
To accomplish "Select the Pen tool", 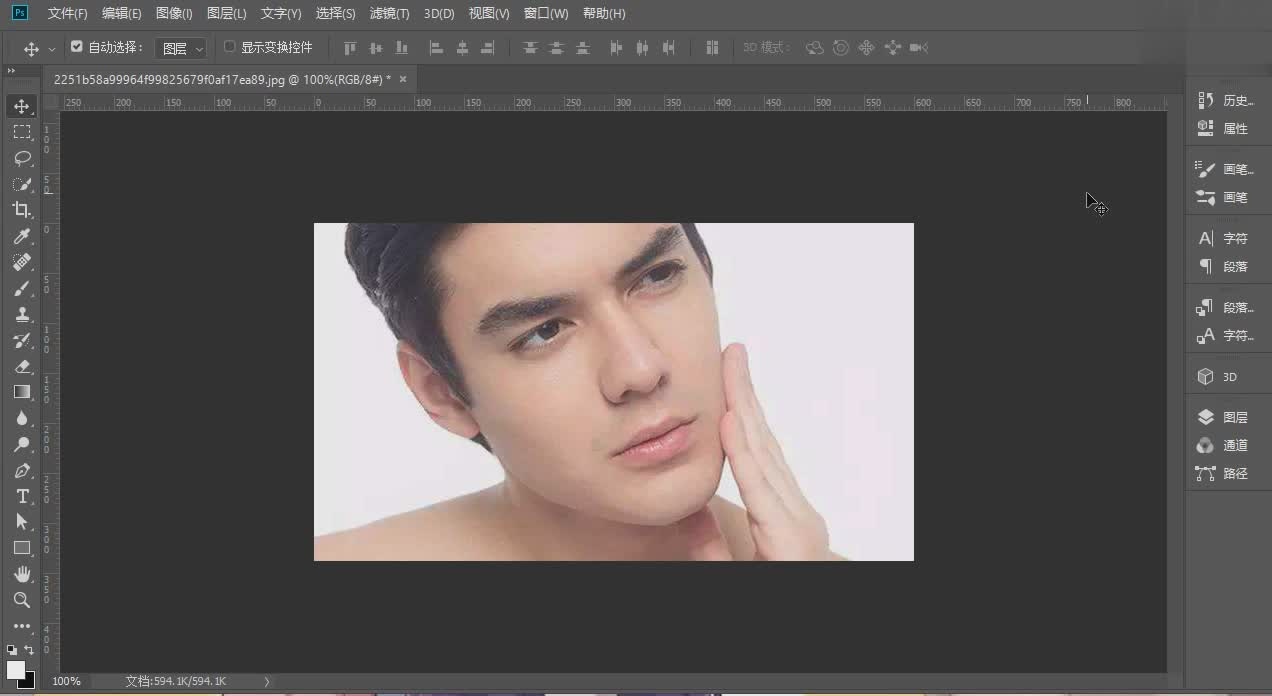I will point(22,470).
